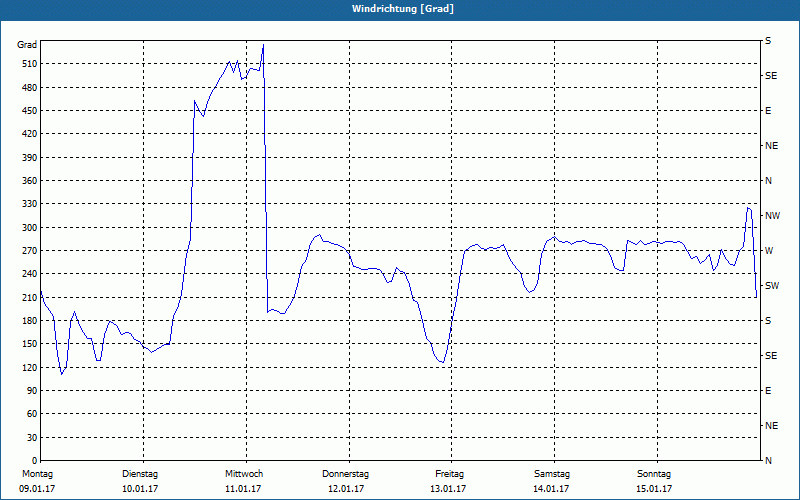The width and height of the screenshot is (800, 500).
Task: Select the 180 value on the degree axis
Action: point(30,321)
